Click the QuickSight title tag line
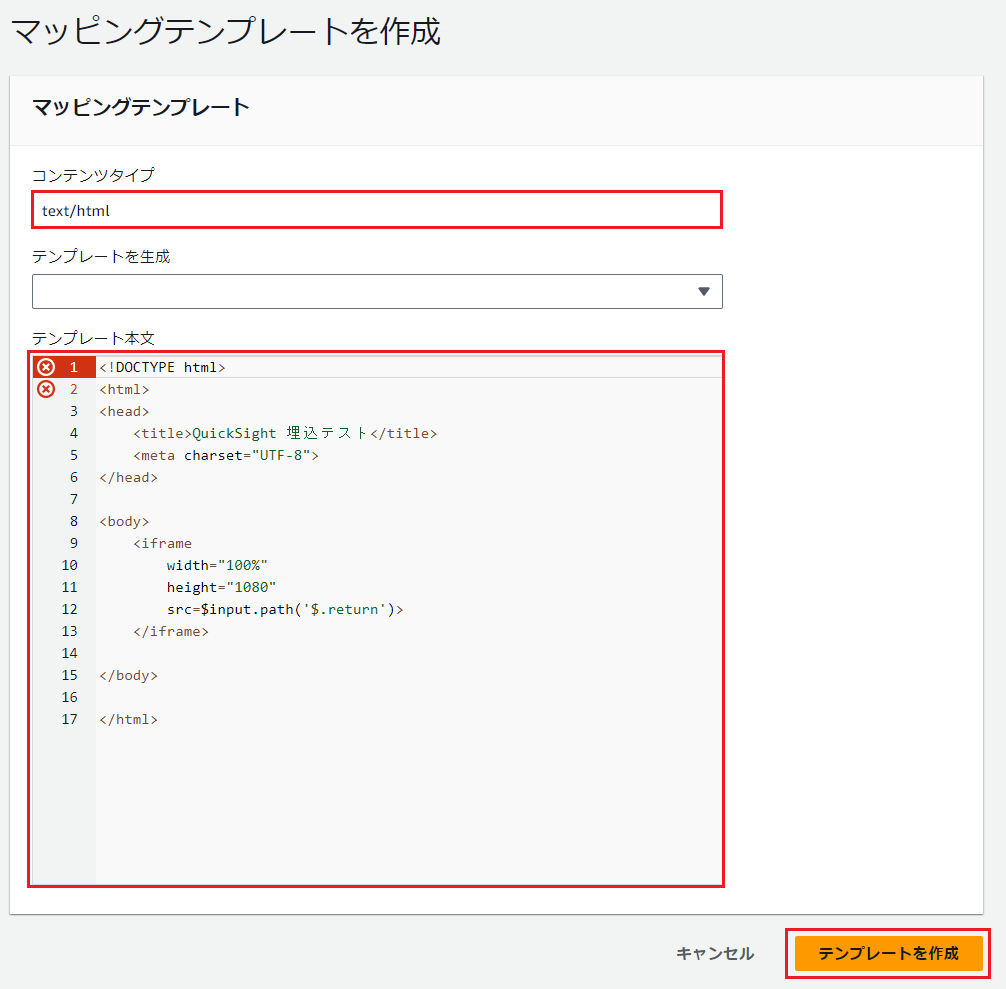 (285, 433)
